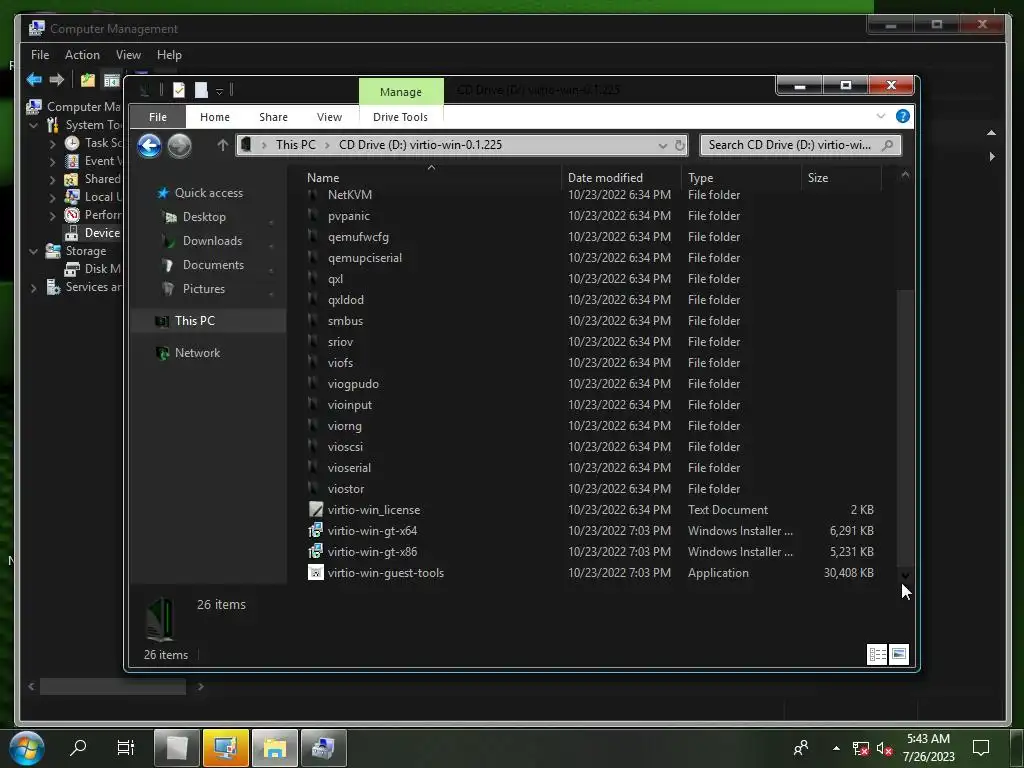The image size is (1024, 768).
Task: Click the Explorer back navigation arrow
Action: (150, 146)
